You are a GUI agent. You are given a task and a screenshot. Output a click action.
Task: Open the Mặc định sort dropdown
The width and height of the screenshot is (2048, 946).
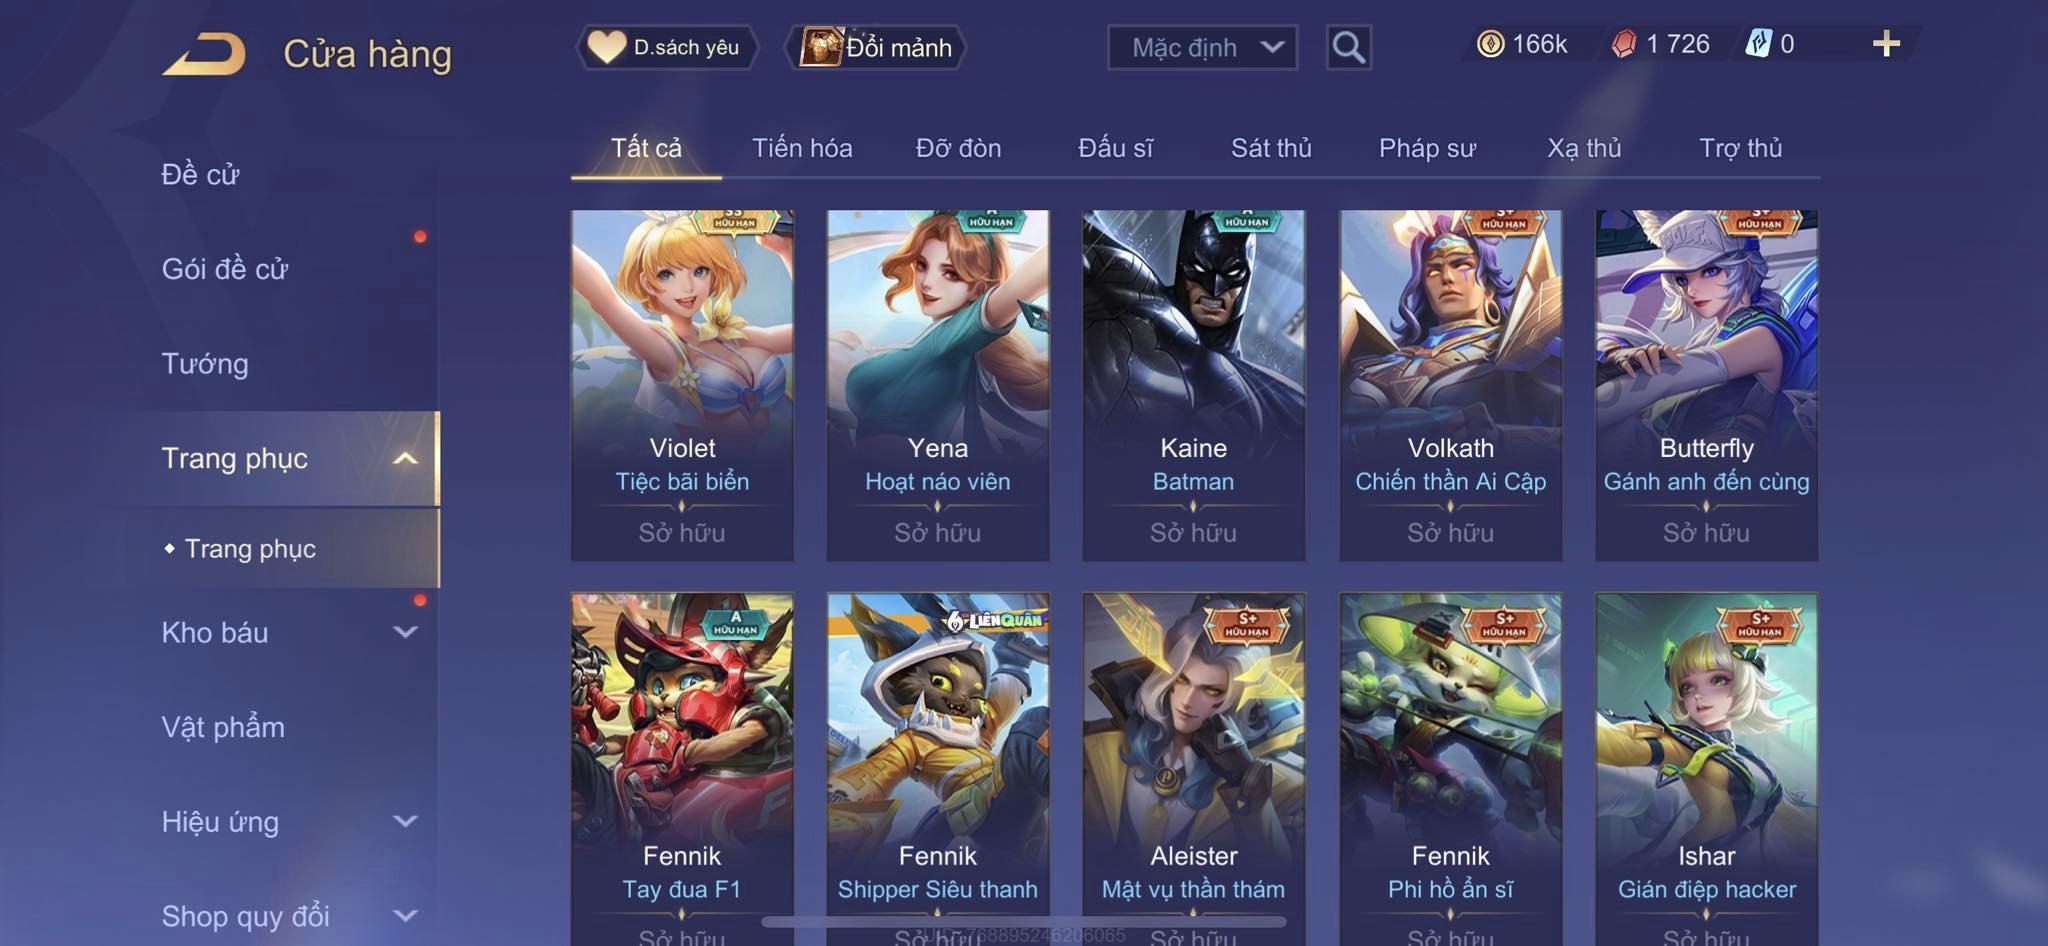coord(1202,47)
